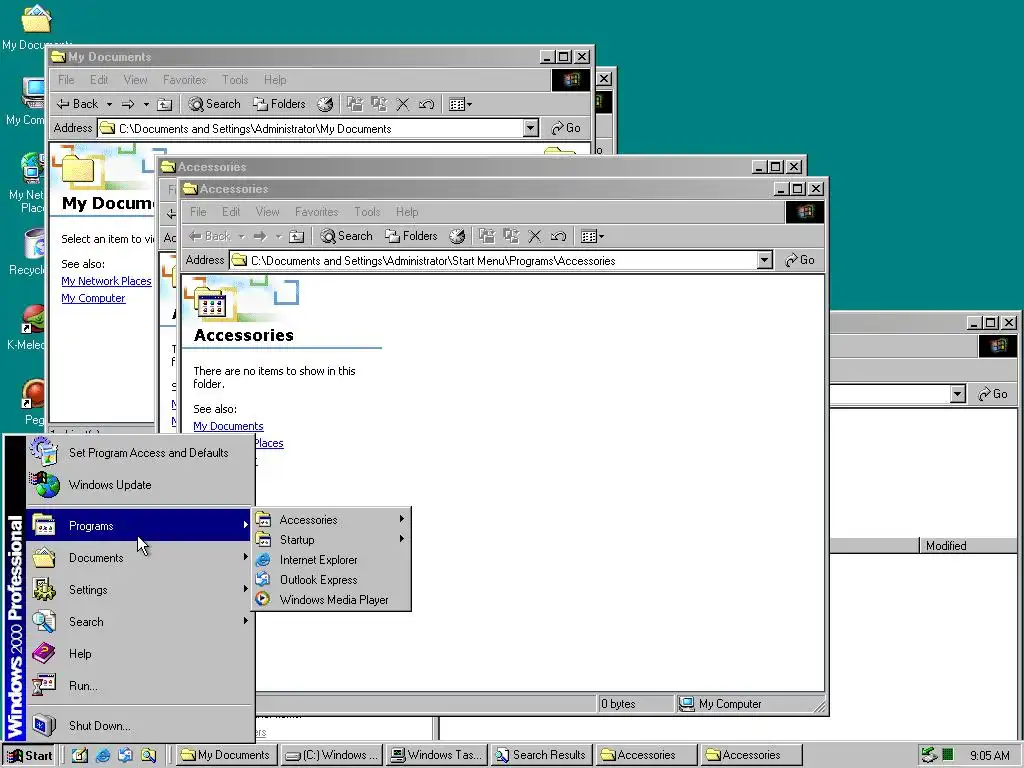Viewport: 1024px width, 768px height.
Task: Open Views dropdown in My Documents toolbar
Action: tap(460, 104)
